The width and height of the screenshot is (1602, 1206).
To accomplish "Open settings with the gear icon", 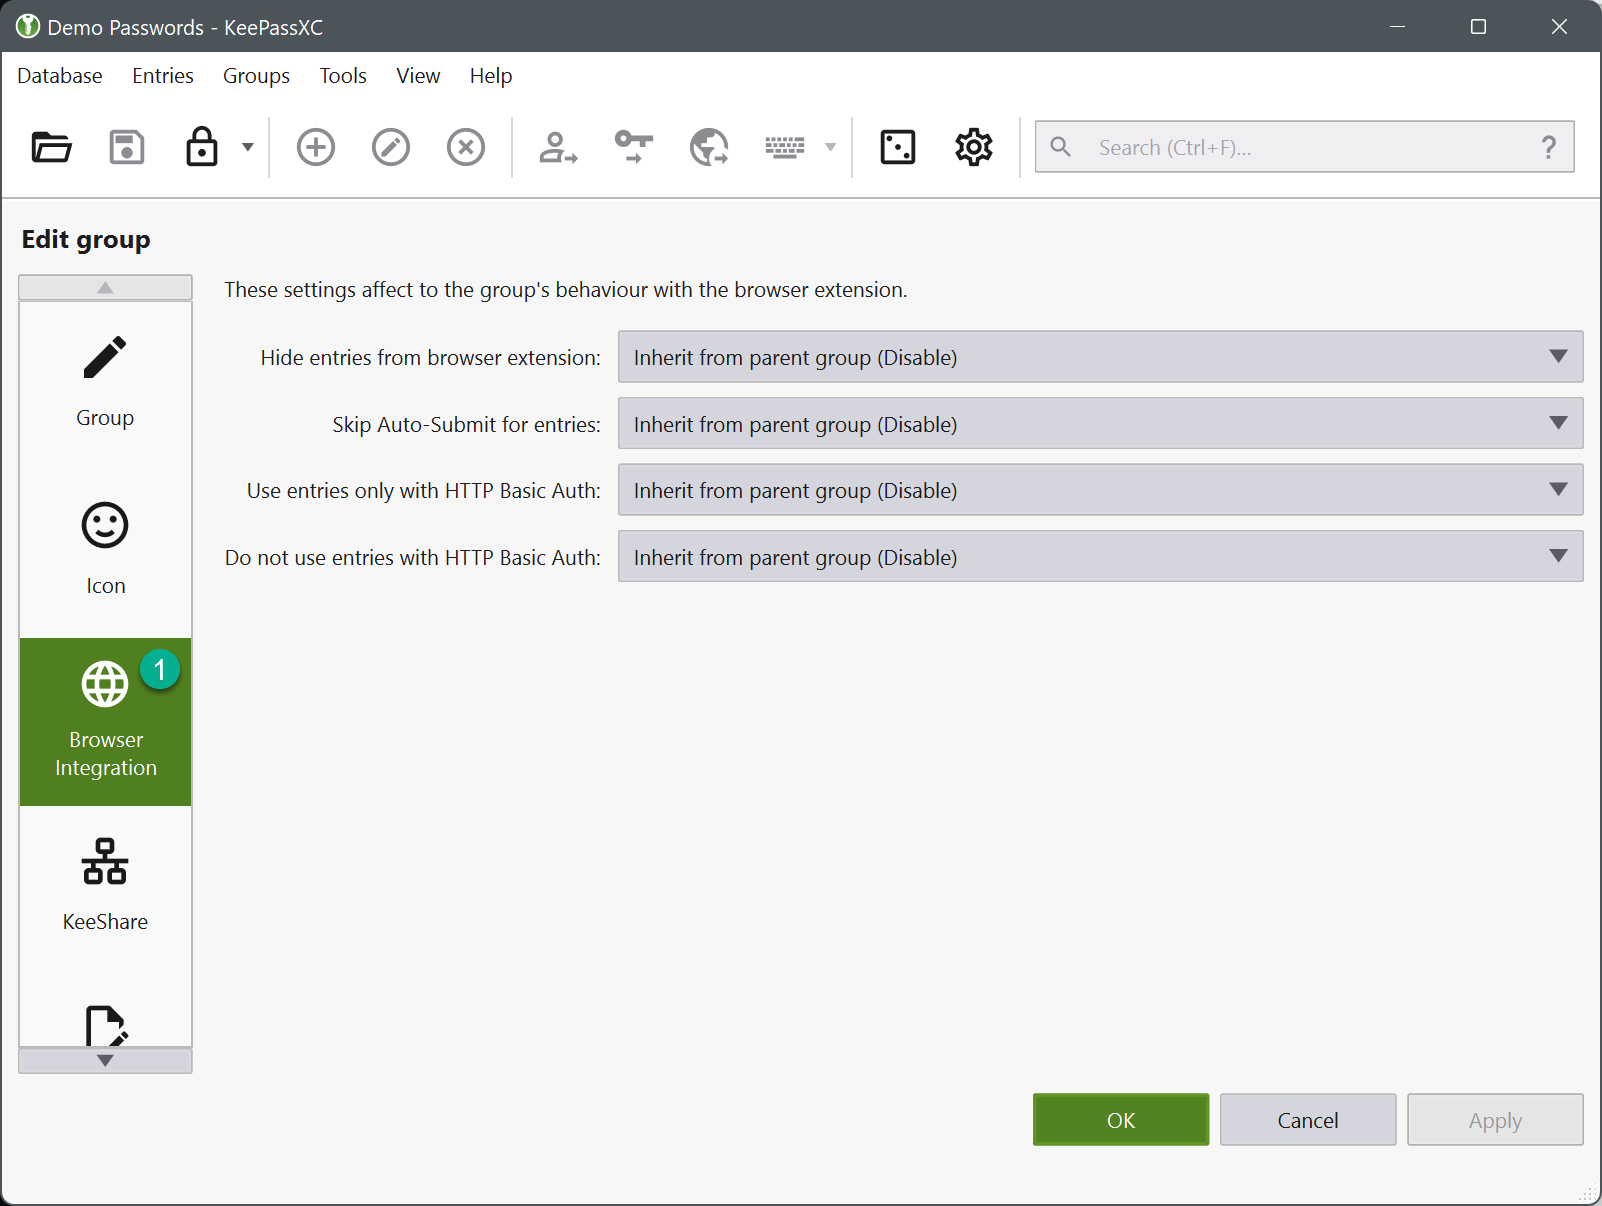I will [x=973, y=147].
